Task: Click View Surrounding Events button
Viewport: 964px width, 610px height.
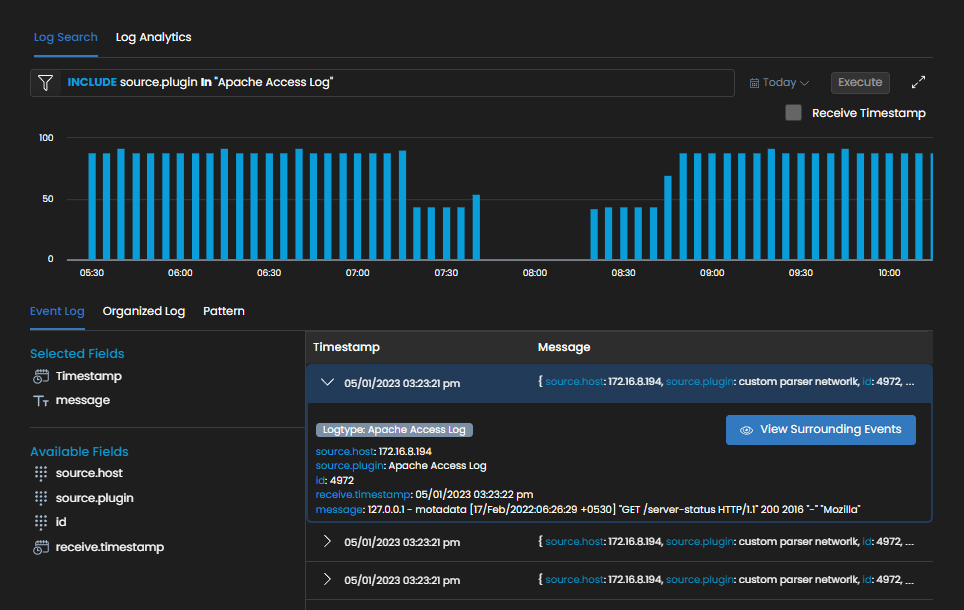Action: (820, 430)
